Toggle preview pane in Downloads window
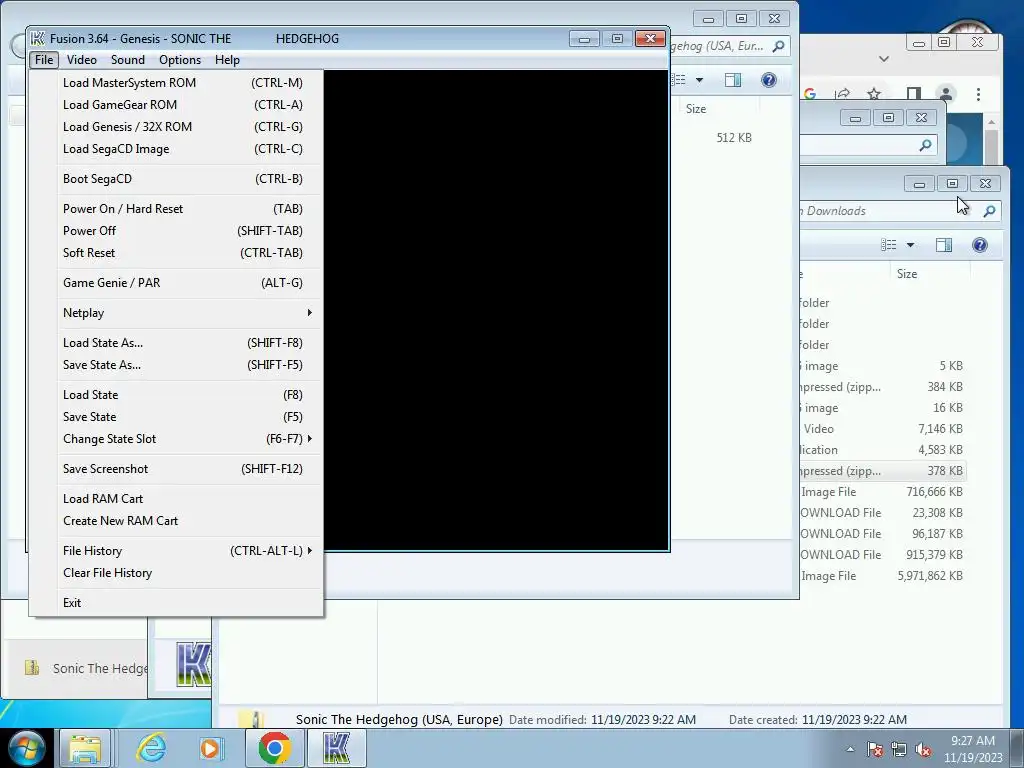 944,245
